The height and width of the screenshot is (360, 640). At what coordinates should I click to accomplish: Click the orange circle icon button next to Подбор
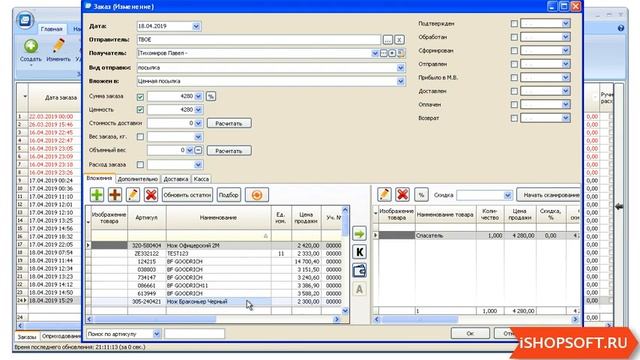[257, 195]
